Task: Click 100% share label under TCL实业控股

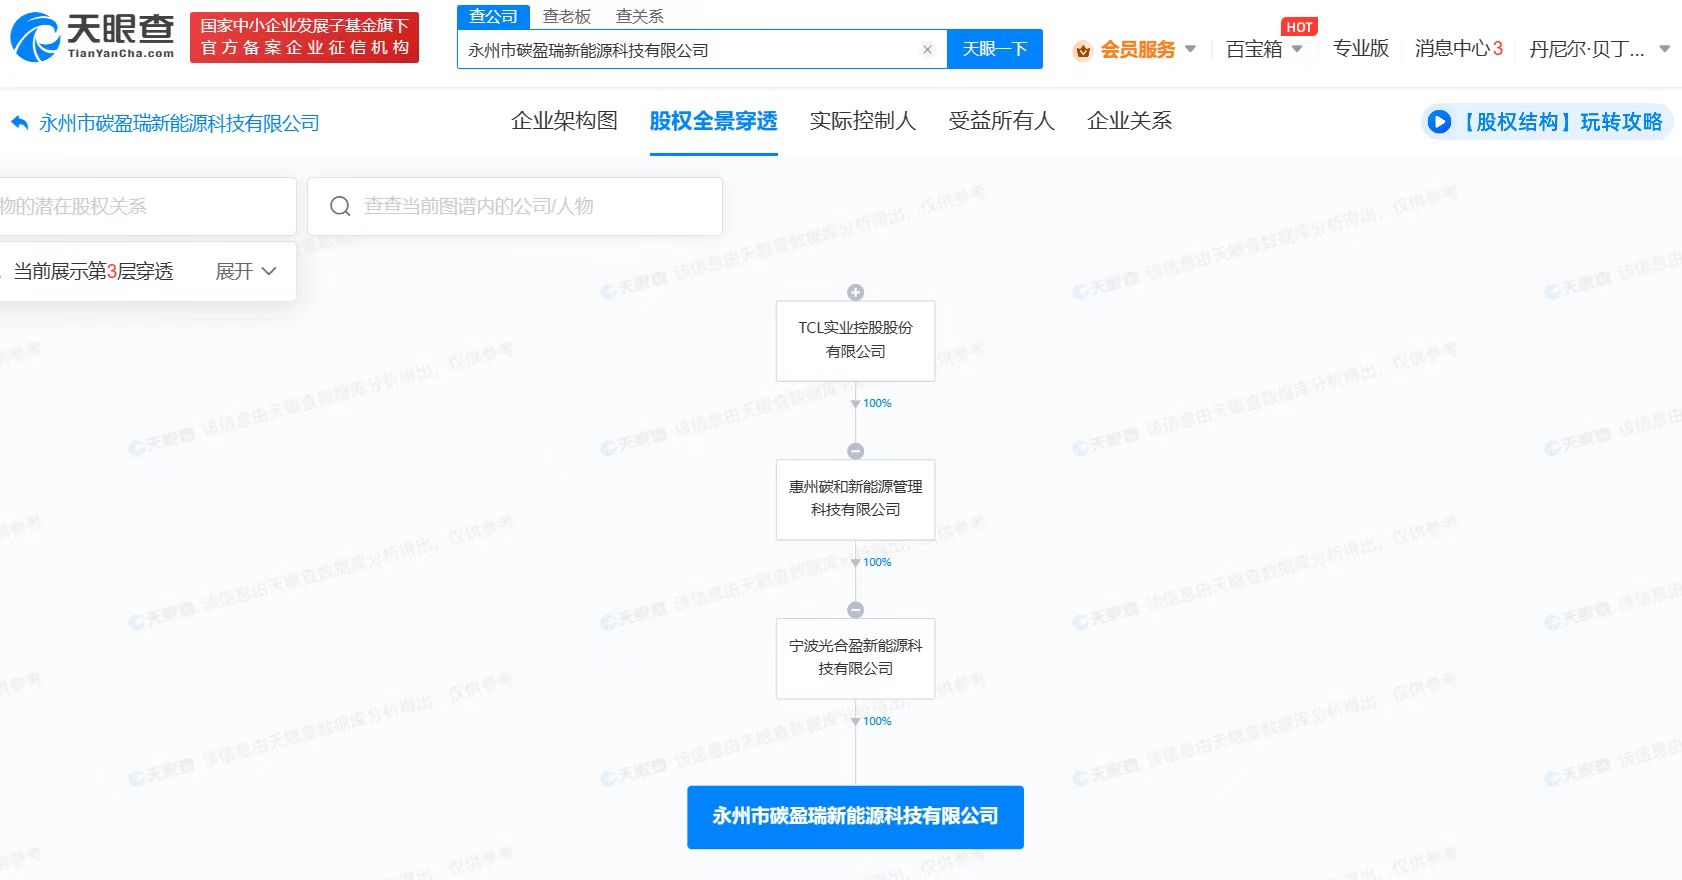Action: 877,403
